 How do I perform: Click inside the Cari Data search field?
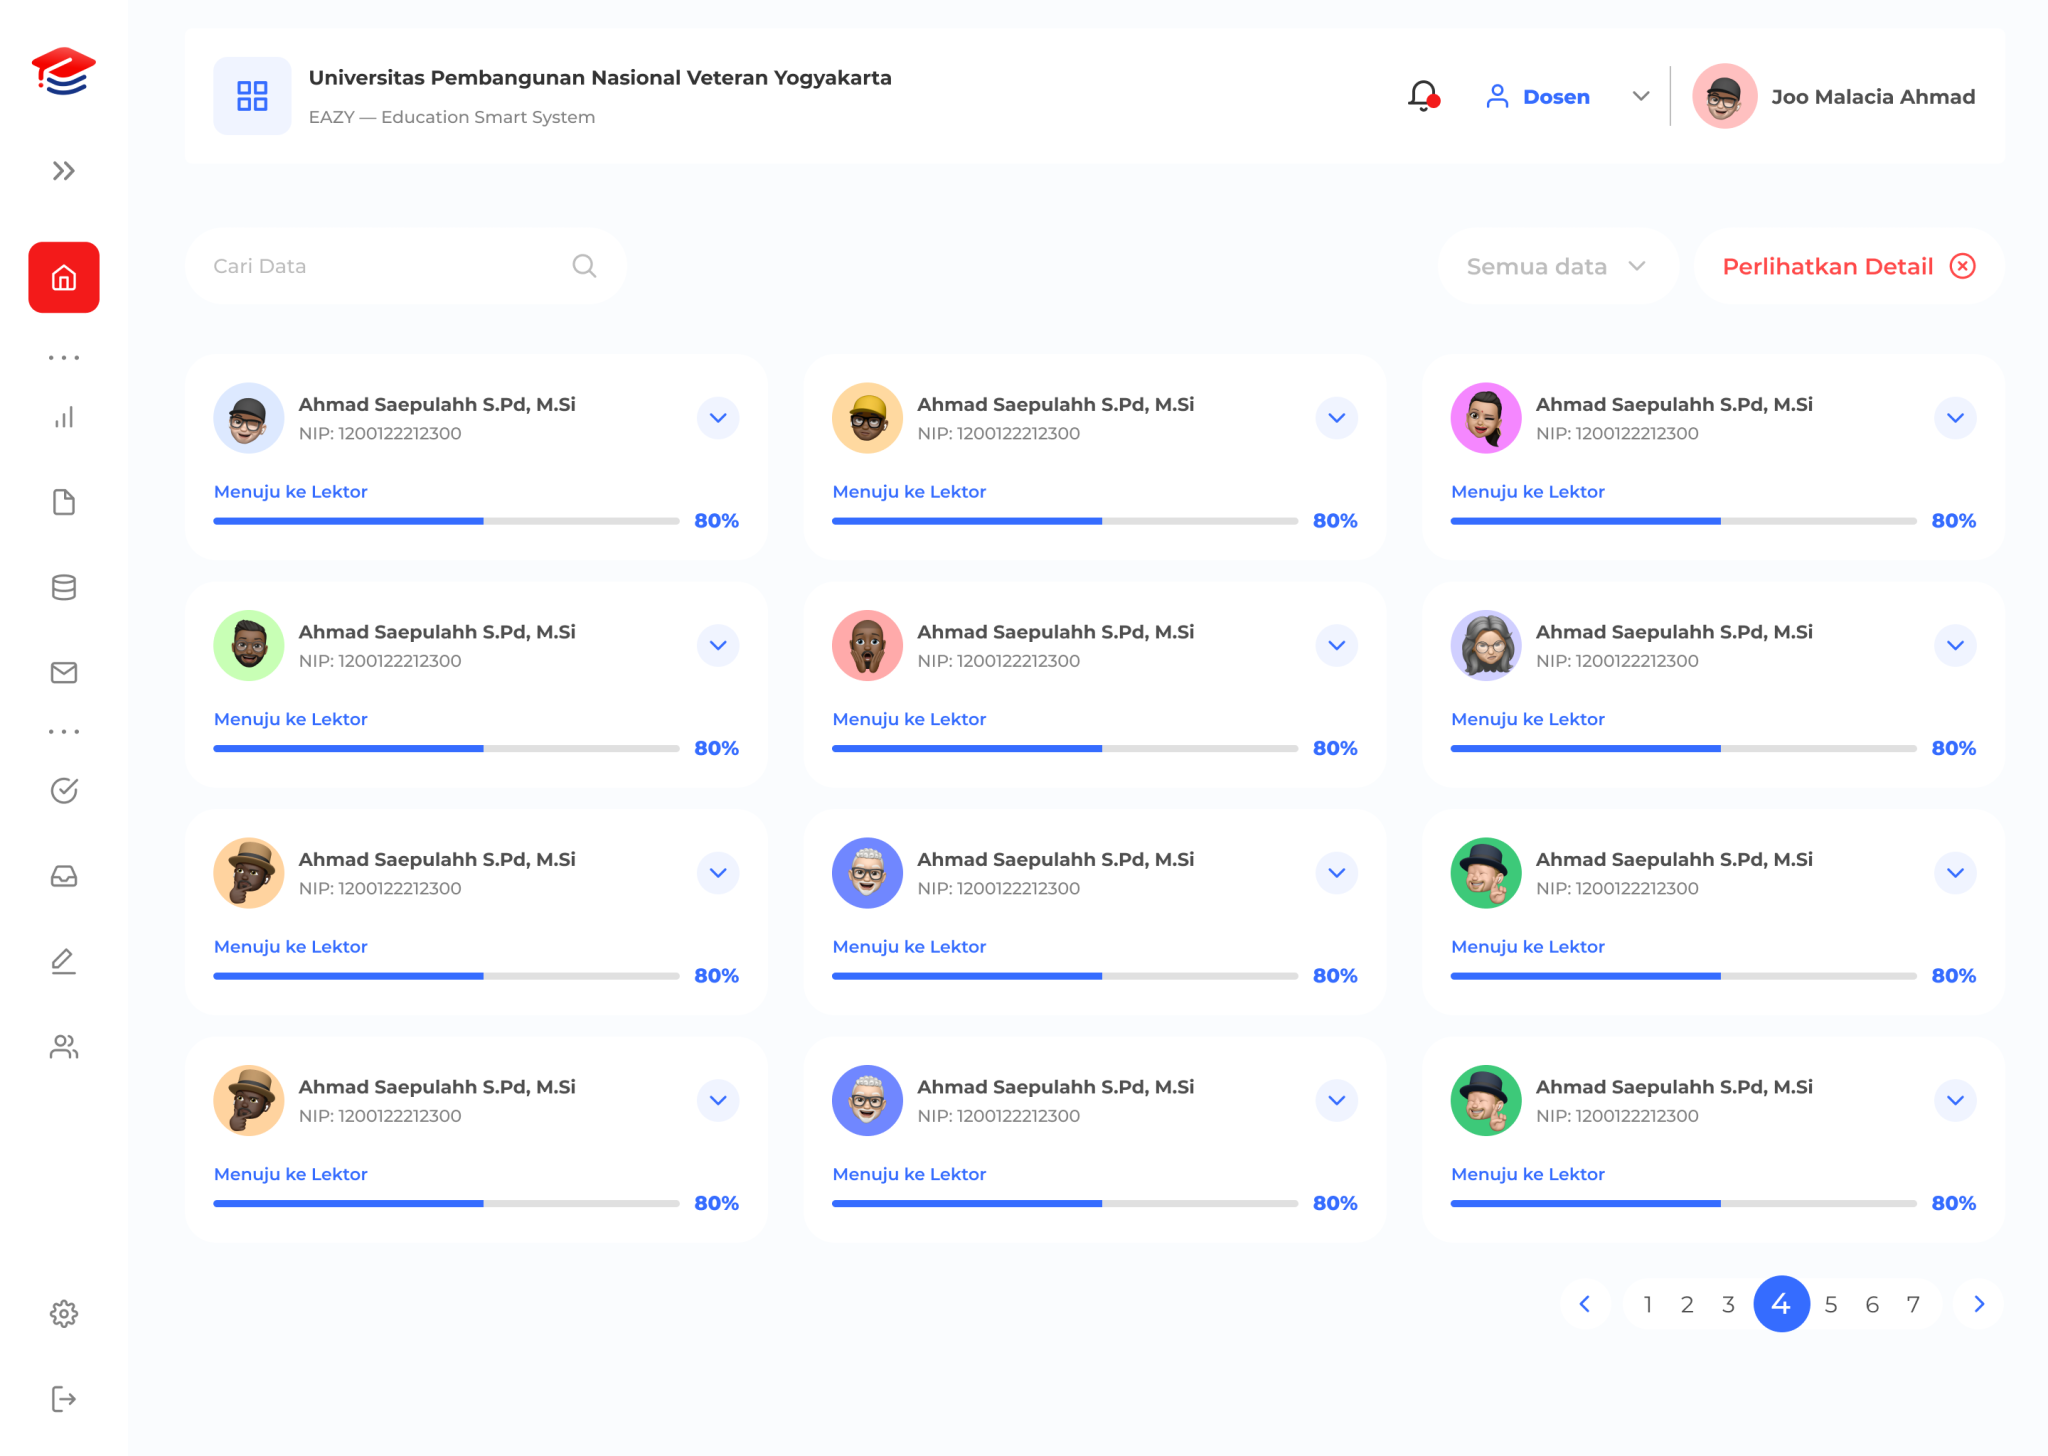[x=380, y=266]
